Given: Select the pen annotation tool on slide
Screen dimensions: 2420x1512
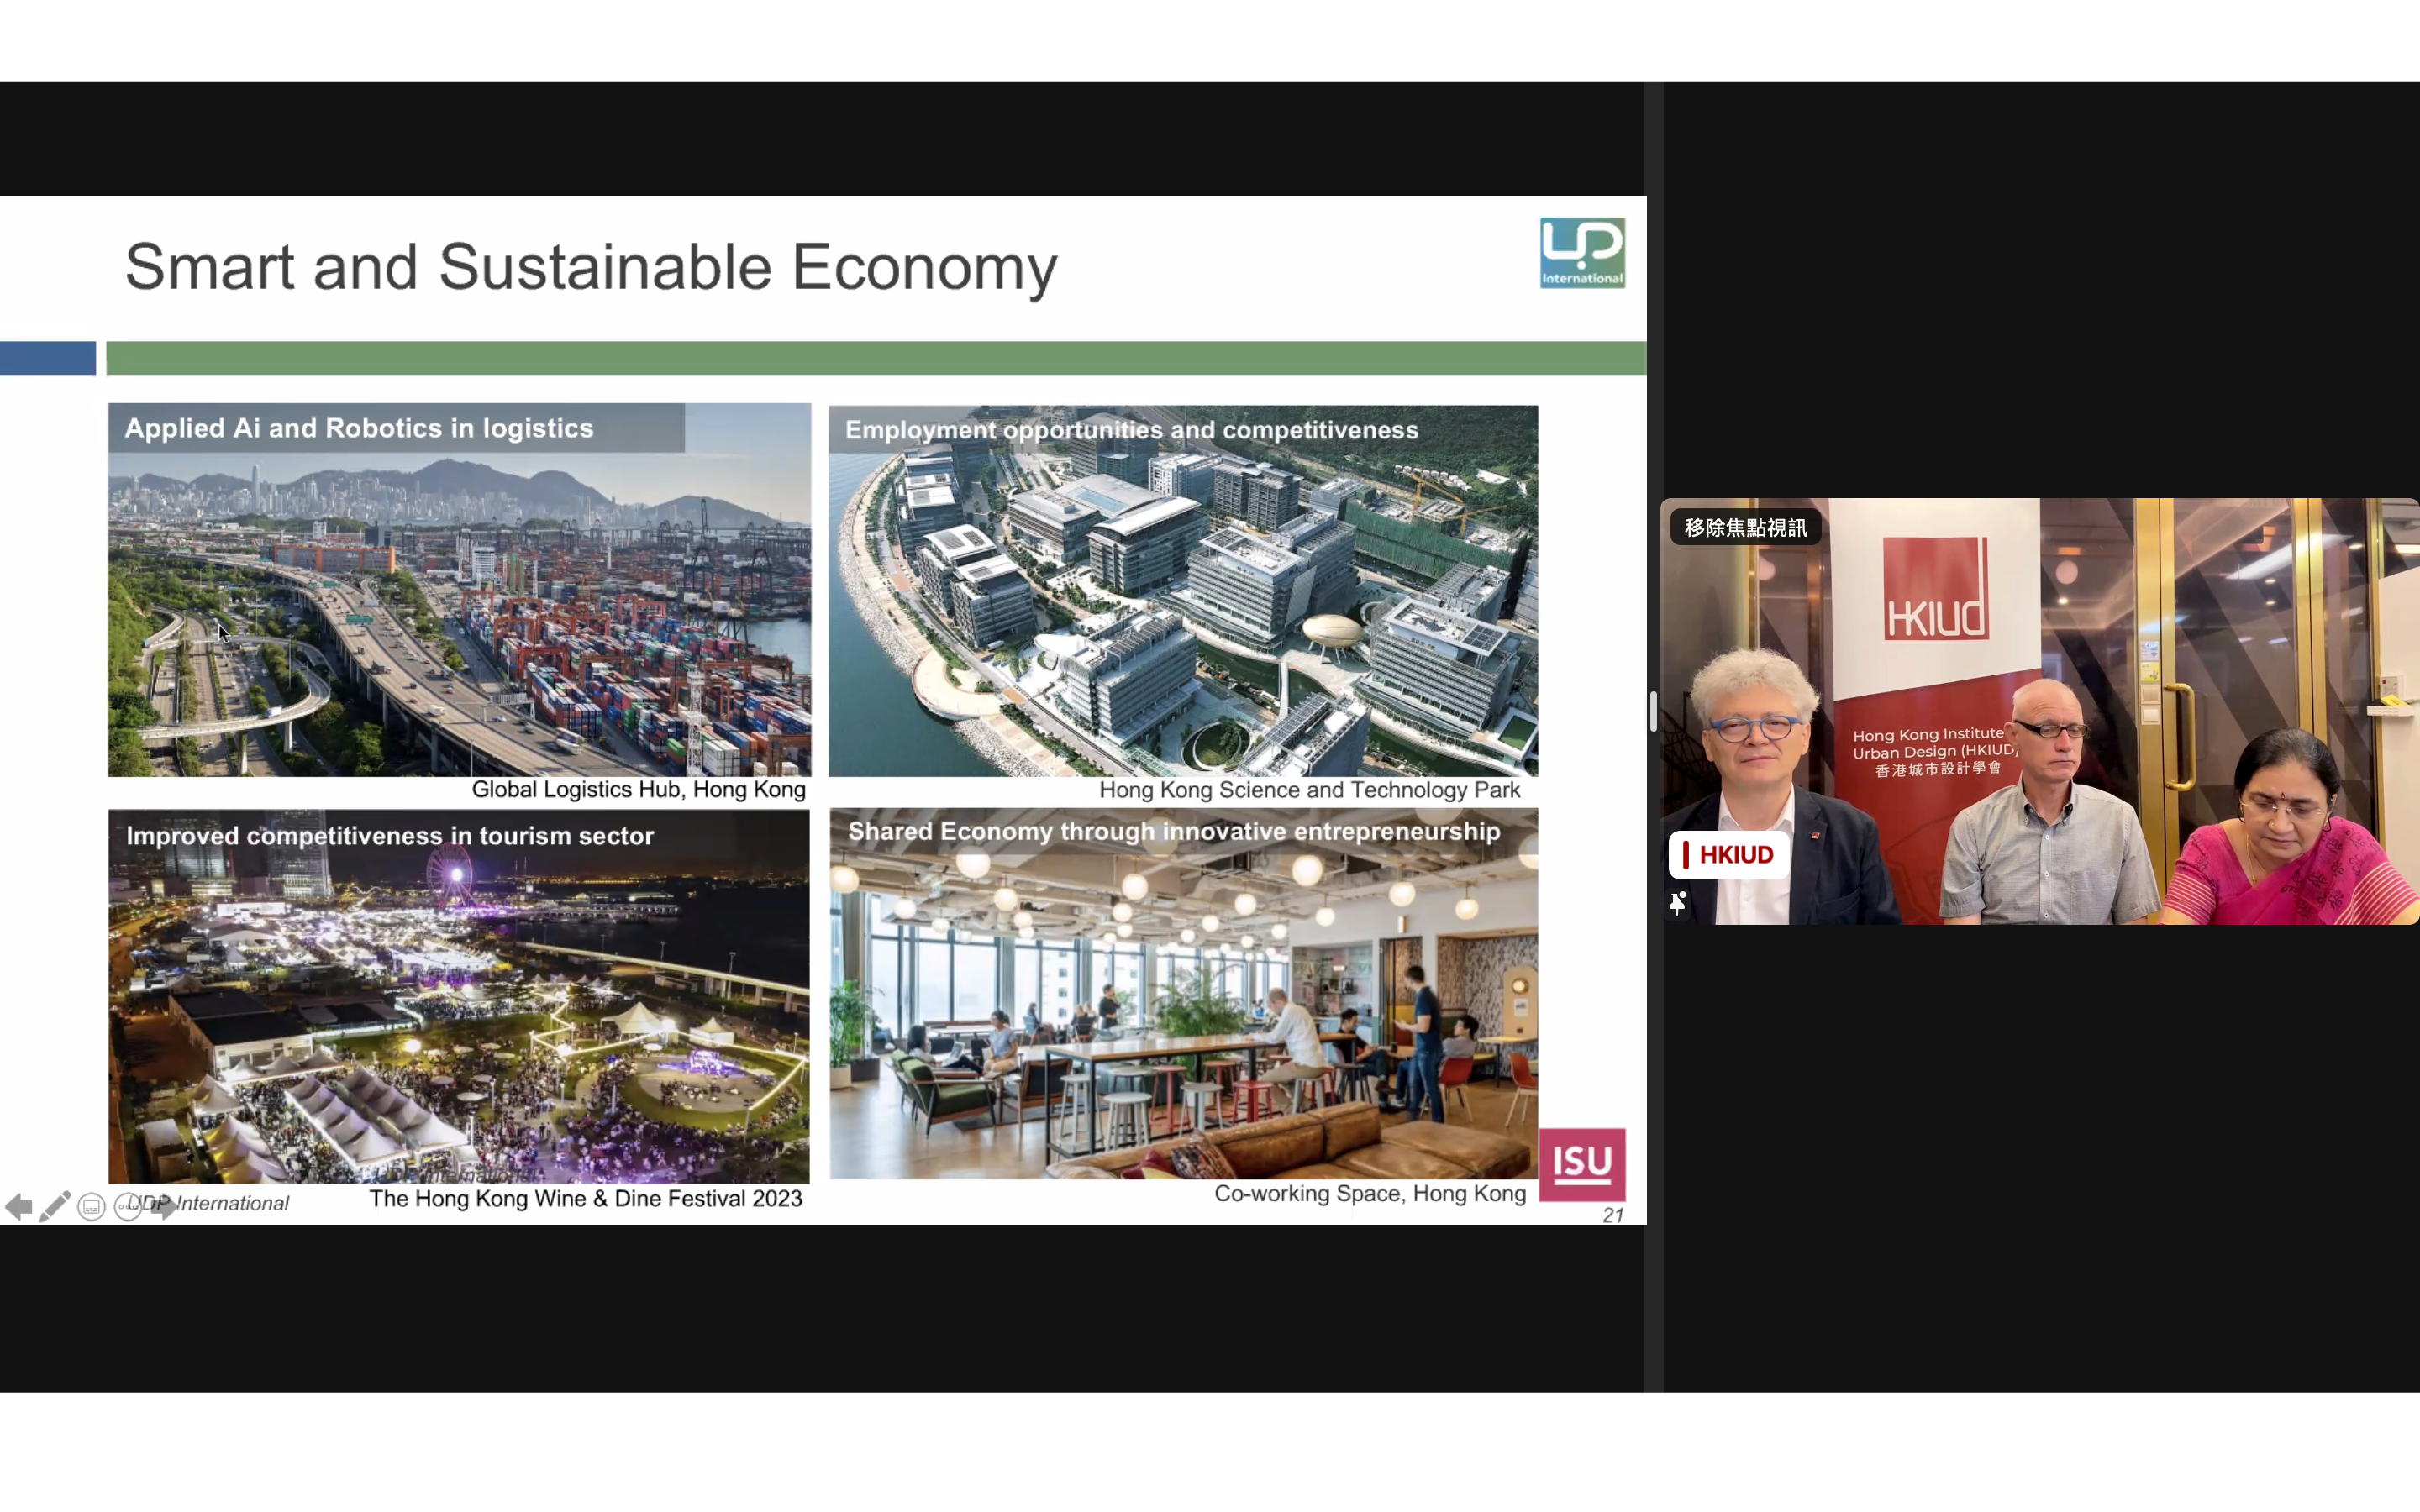Looking at the screenshot, I should tap(54, 1206).
